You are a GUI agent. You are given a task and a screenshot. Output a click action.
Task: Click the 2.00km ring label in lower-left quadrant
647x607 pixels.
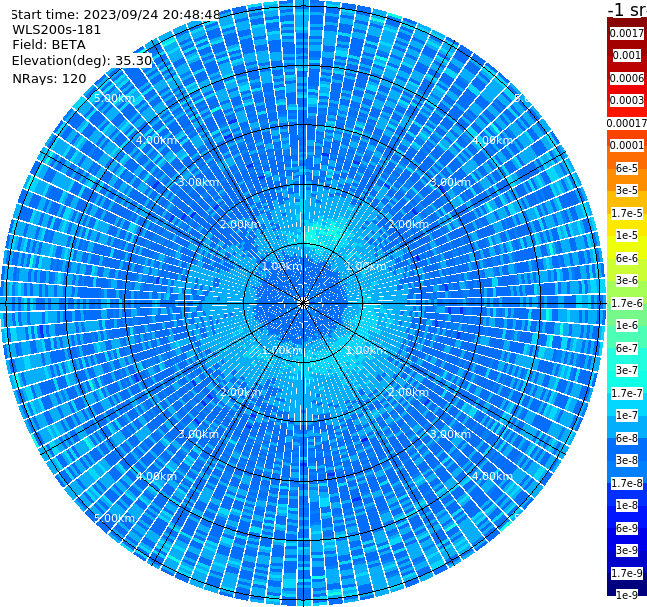pyautogui.click(x=241, y=392)
